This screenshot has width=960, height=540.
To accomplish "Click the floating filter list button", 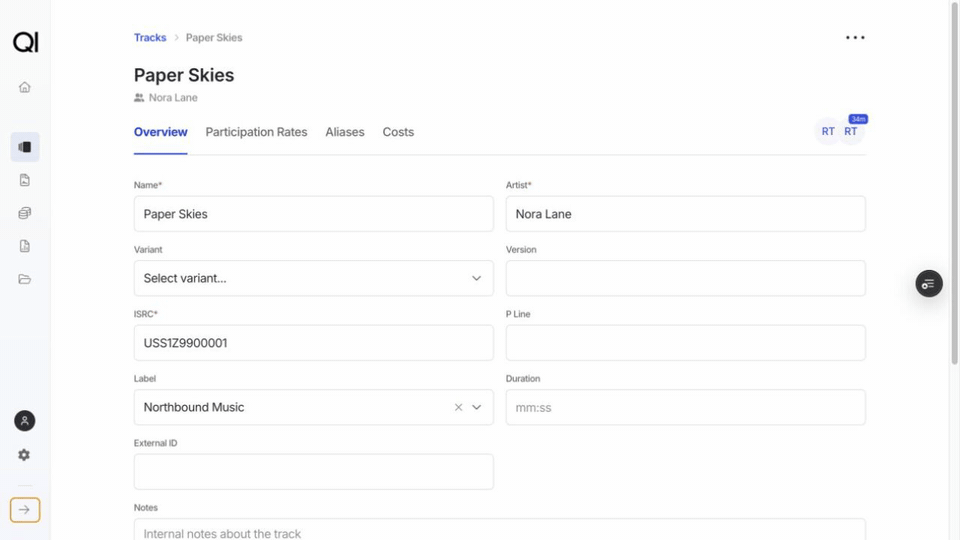I will pos(929,283).
